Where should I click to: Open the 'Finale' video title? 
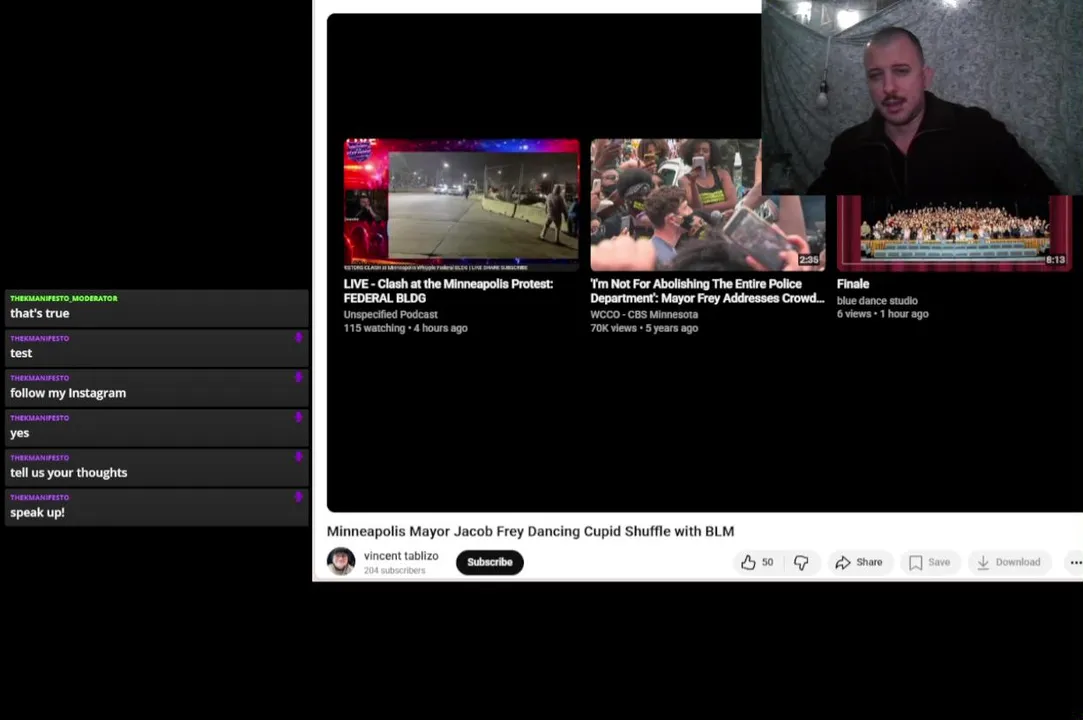pyautogui.click(x=853, y=284)
